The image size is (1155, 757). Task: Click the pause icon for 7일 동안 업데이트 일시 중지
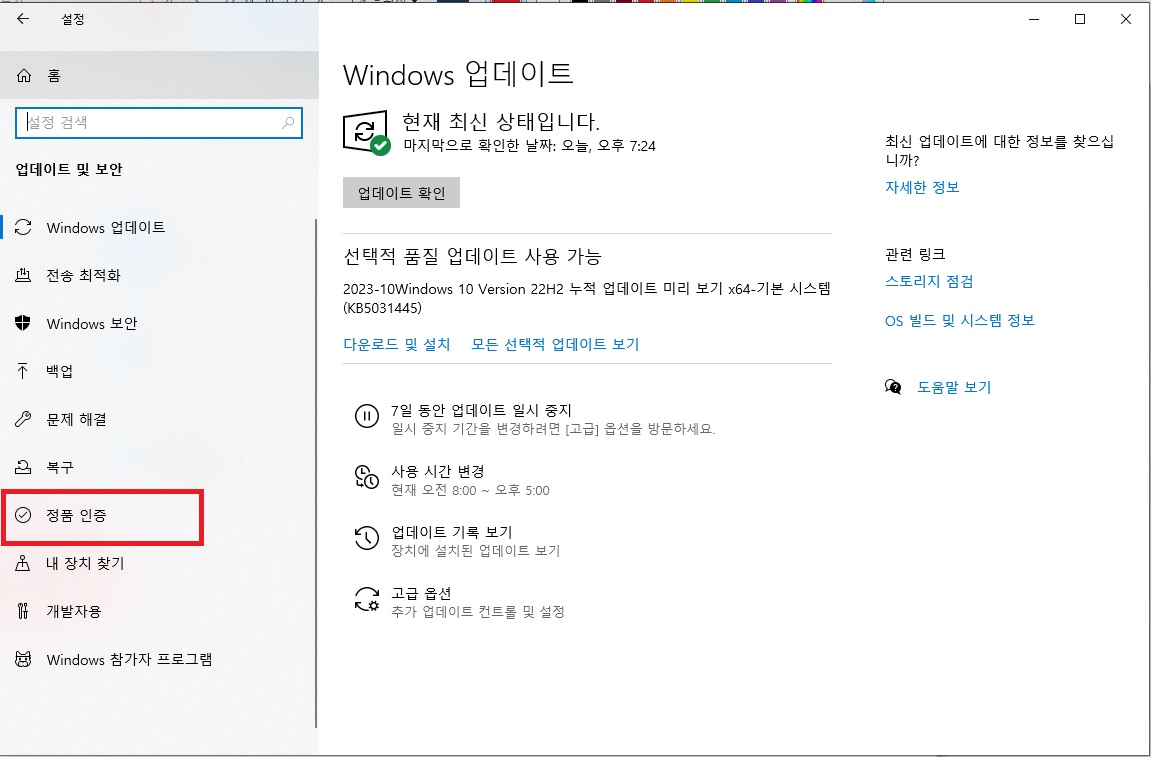366,416
